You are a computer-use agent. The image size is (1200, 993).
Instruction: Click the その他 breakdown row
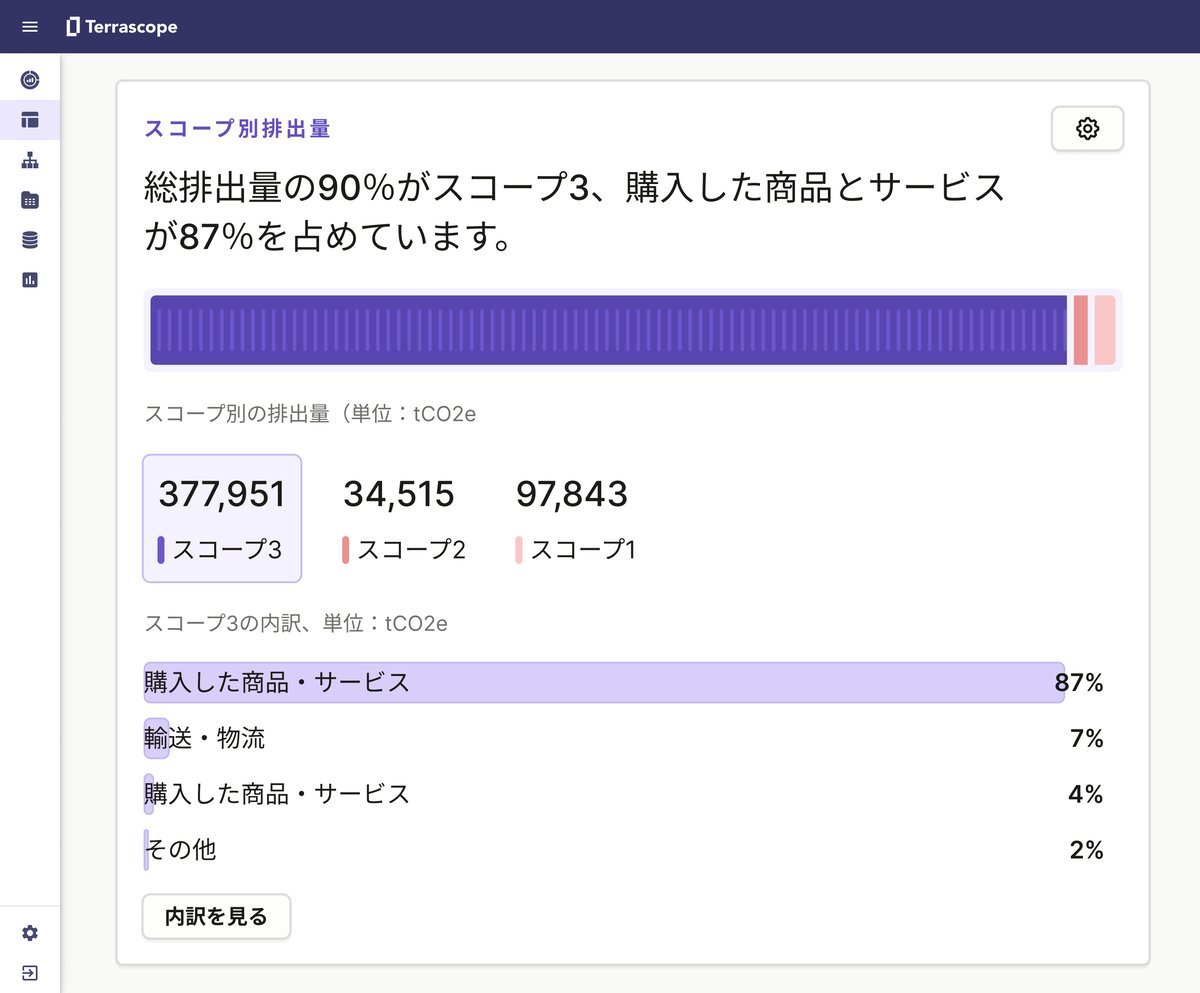coord(623,850)
